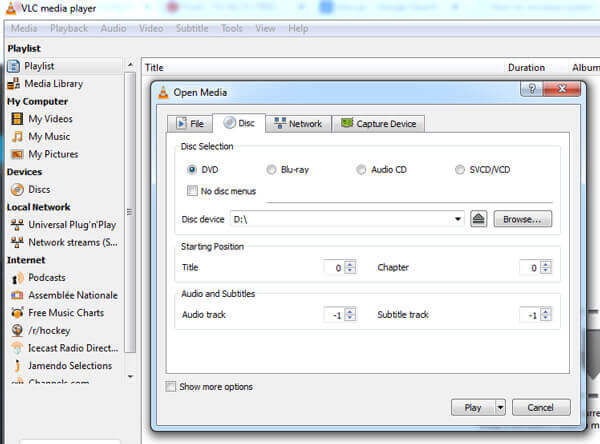
Task: Select the Blu-ray radio button
Action: coord(271,170)
